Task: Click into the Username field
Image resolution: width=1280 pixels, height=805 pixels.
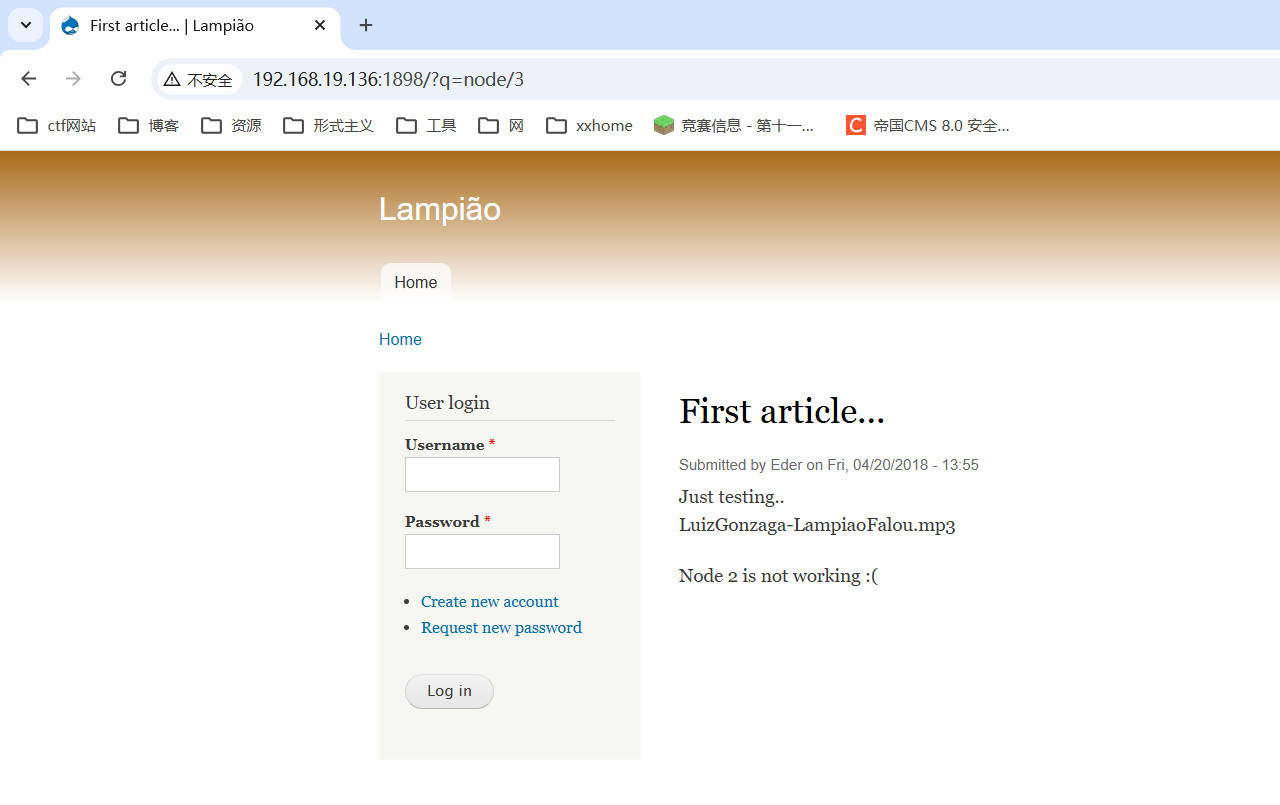Action: point(482,475)
